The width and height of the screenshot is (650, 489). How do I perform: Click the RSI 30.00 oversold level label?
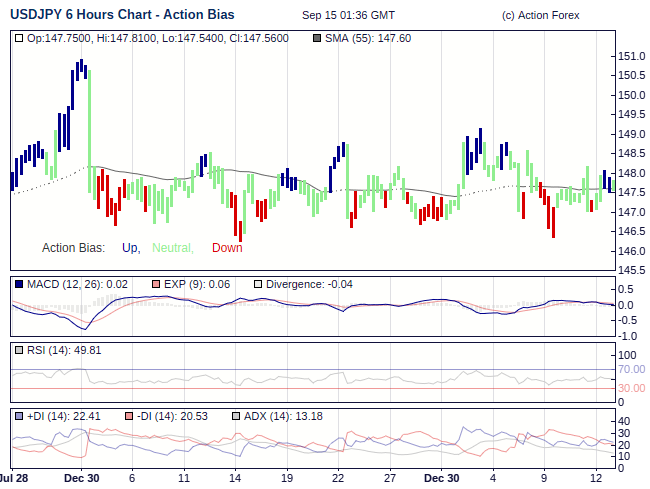[x=631, y=389]
